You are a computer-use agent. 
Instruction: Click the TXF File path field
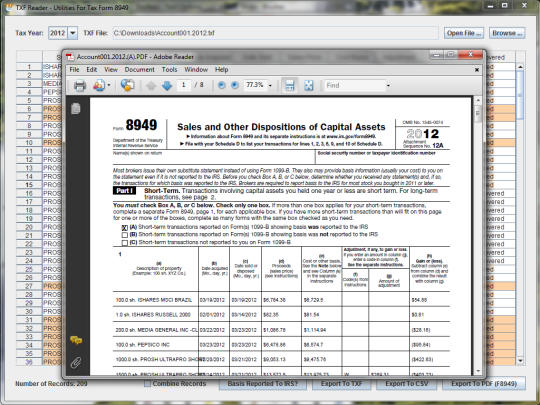coord(275,33)
